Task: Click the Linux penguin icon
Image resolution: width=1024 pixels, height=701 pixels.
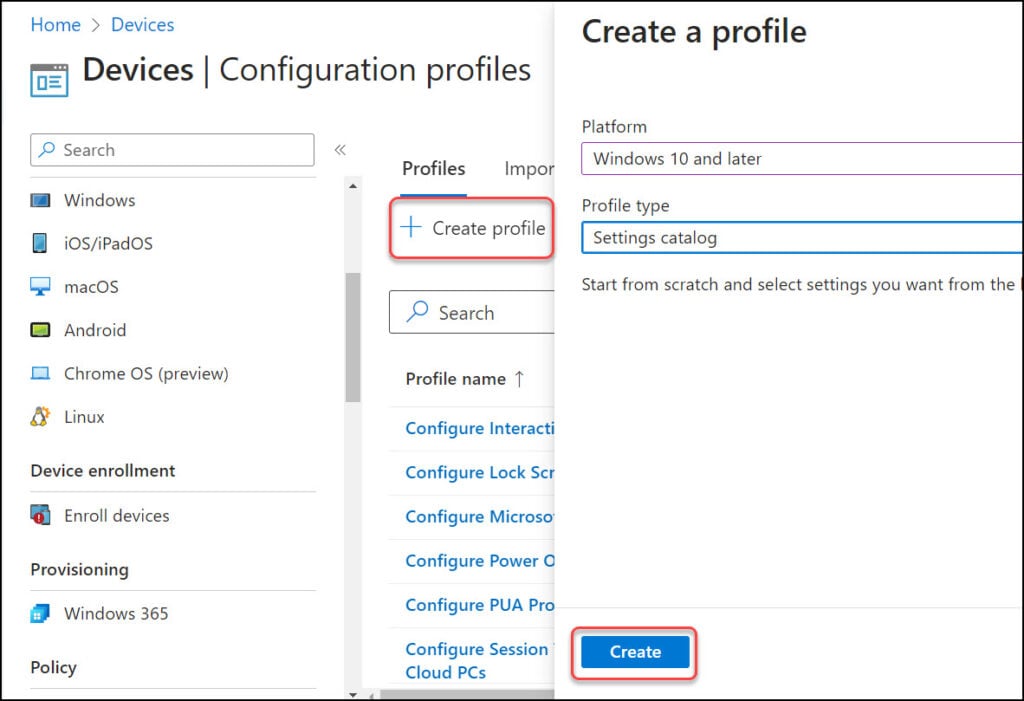Action: coord(40,417)
